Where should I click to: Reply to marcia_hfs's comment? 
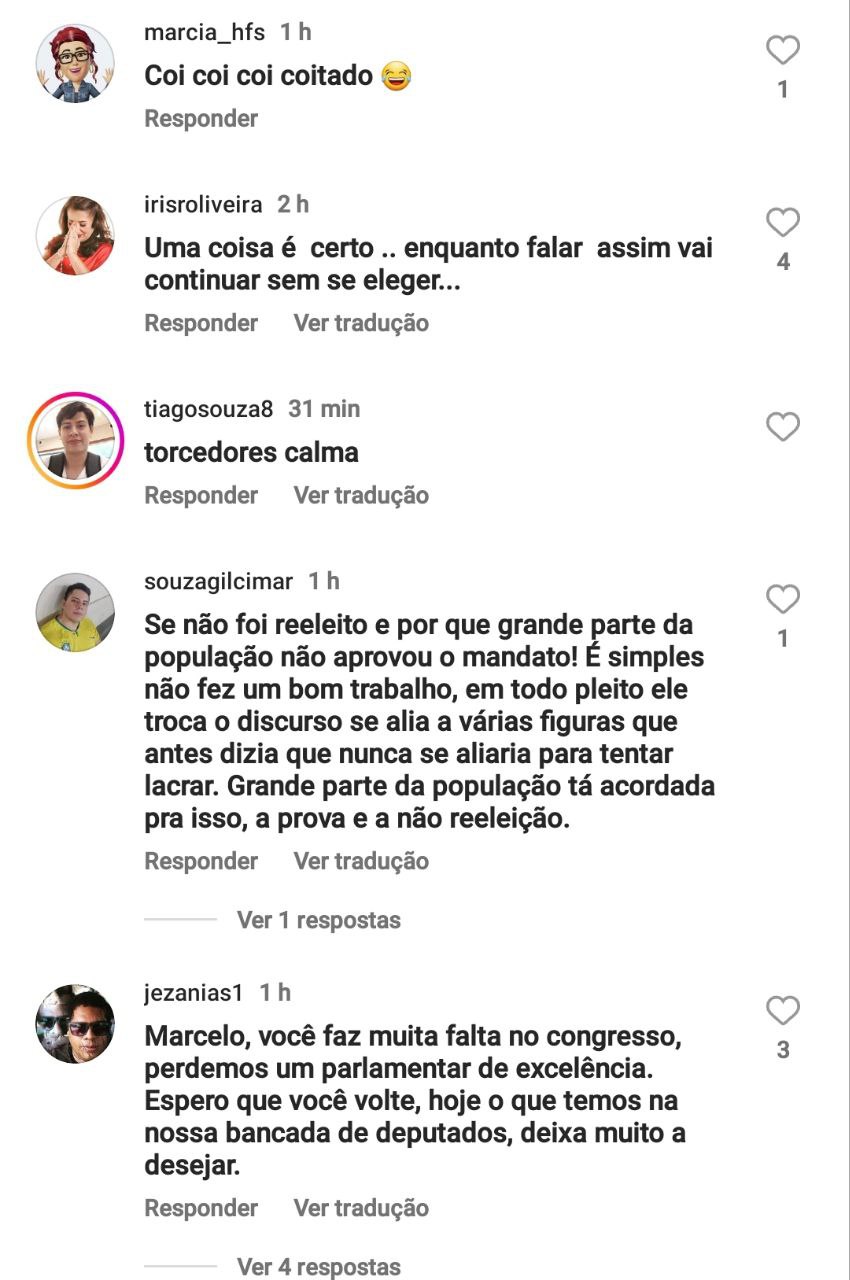201,118
